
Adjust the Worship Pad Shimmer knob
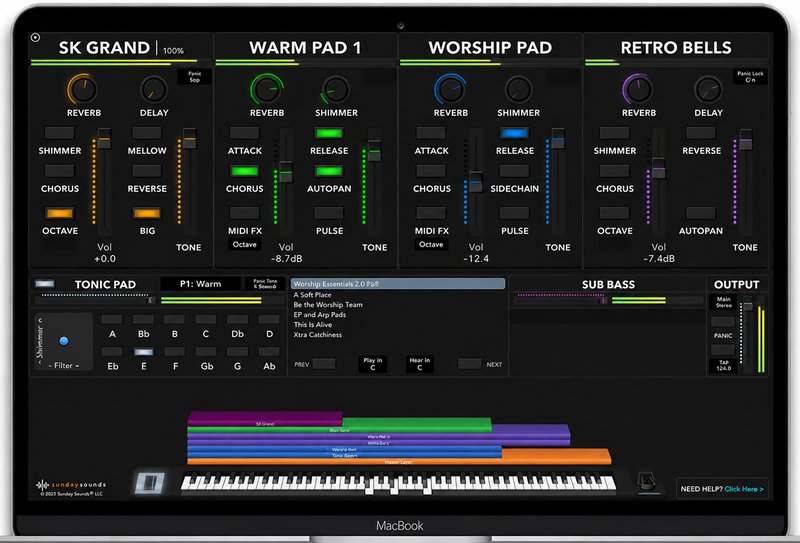pos(518,89)
